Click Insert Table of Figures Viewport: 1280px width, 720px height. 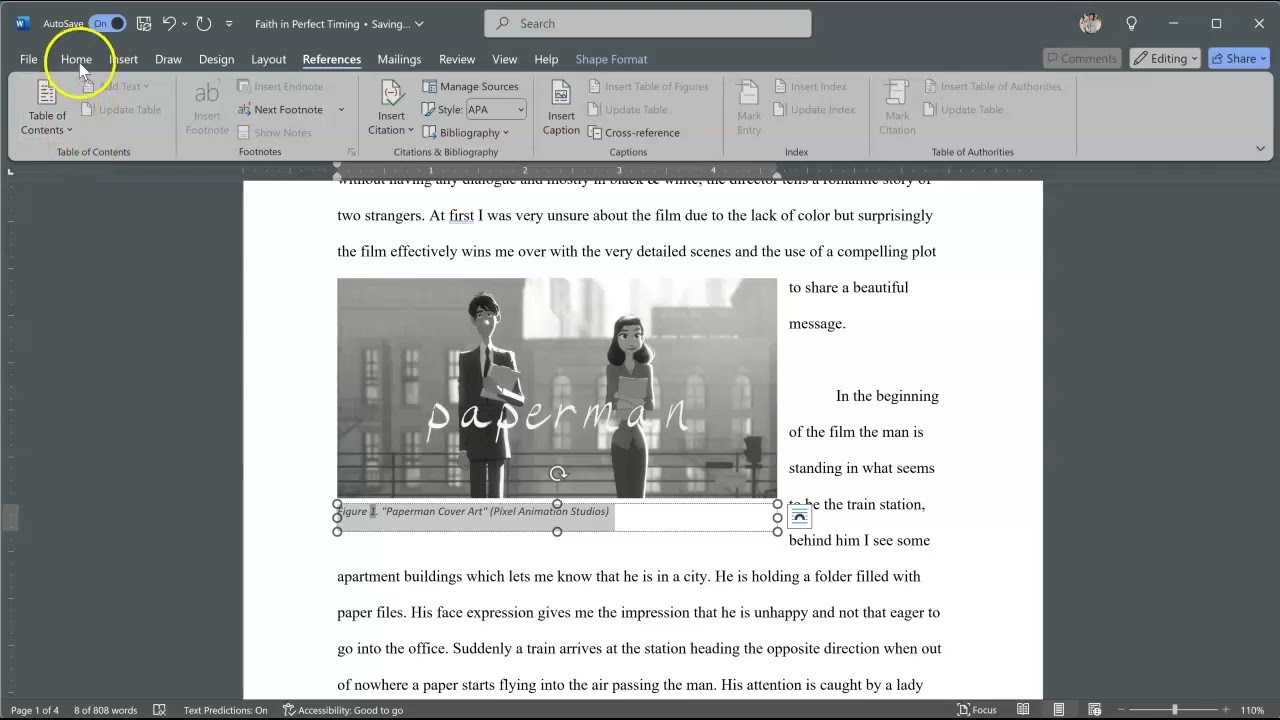pyautogui.click(x=648, y=86)
